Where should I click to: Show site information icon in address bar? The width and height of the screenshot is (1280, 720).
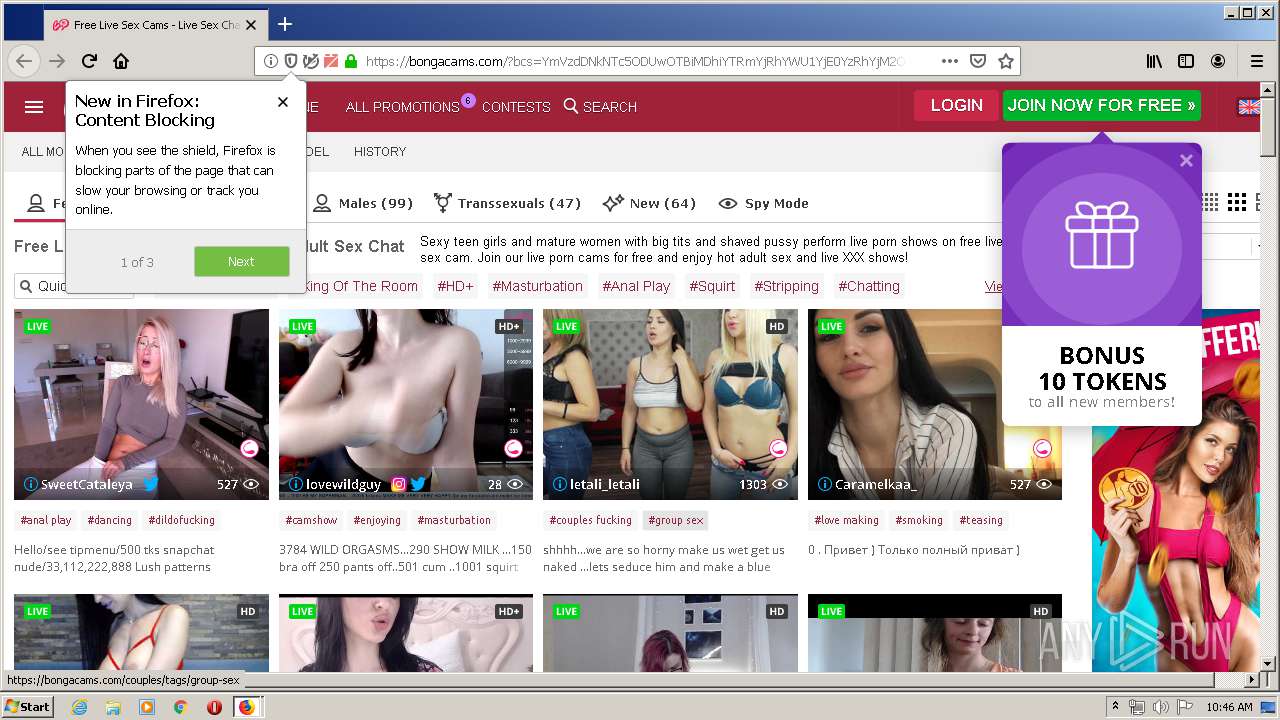(x=271, y=61)
